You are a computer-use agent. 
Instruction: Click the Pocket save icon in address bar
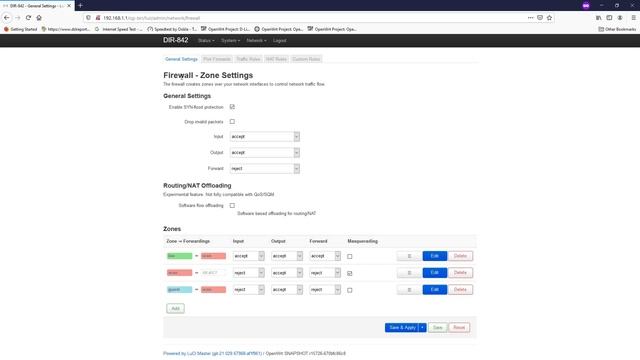tap(540, 18)
